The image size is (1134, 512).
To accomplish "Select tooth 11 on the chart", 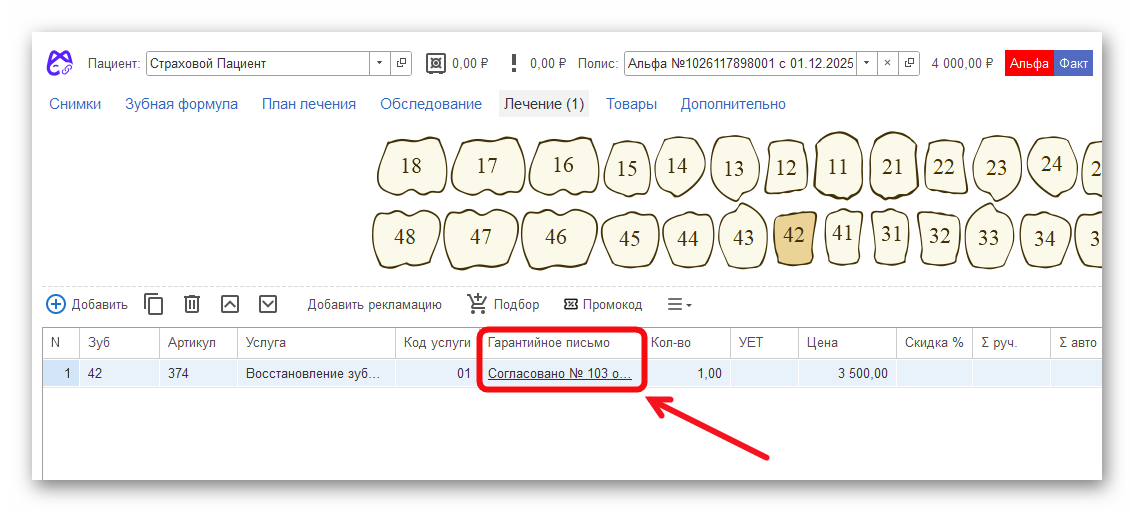I will (x=837, y=167).
